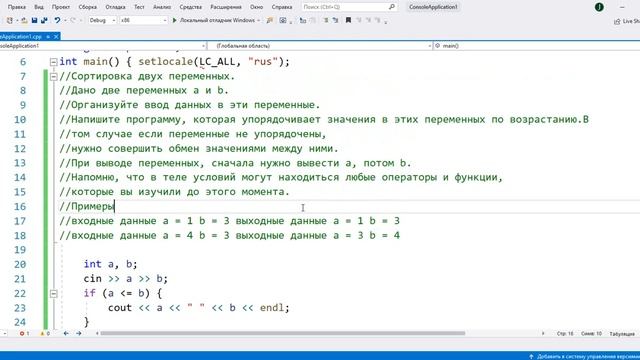Click comment "//Сортировка двух переменных."
640x360 pixels.
click(147, 77)
